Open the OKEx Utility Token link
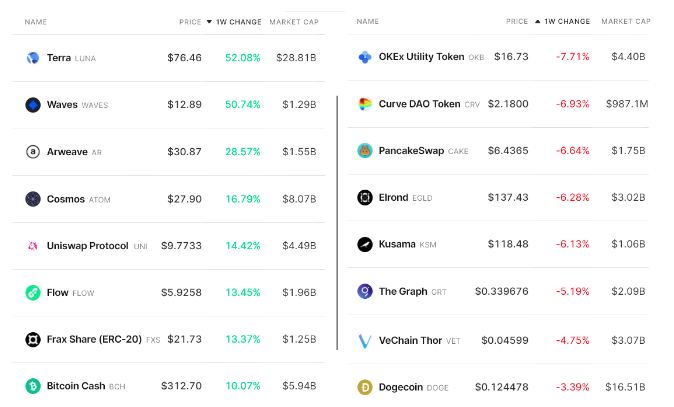The width and height of the screenshot is (674, 407). click(421, 57)
